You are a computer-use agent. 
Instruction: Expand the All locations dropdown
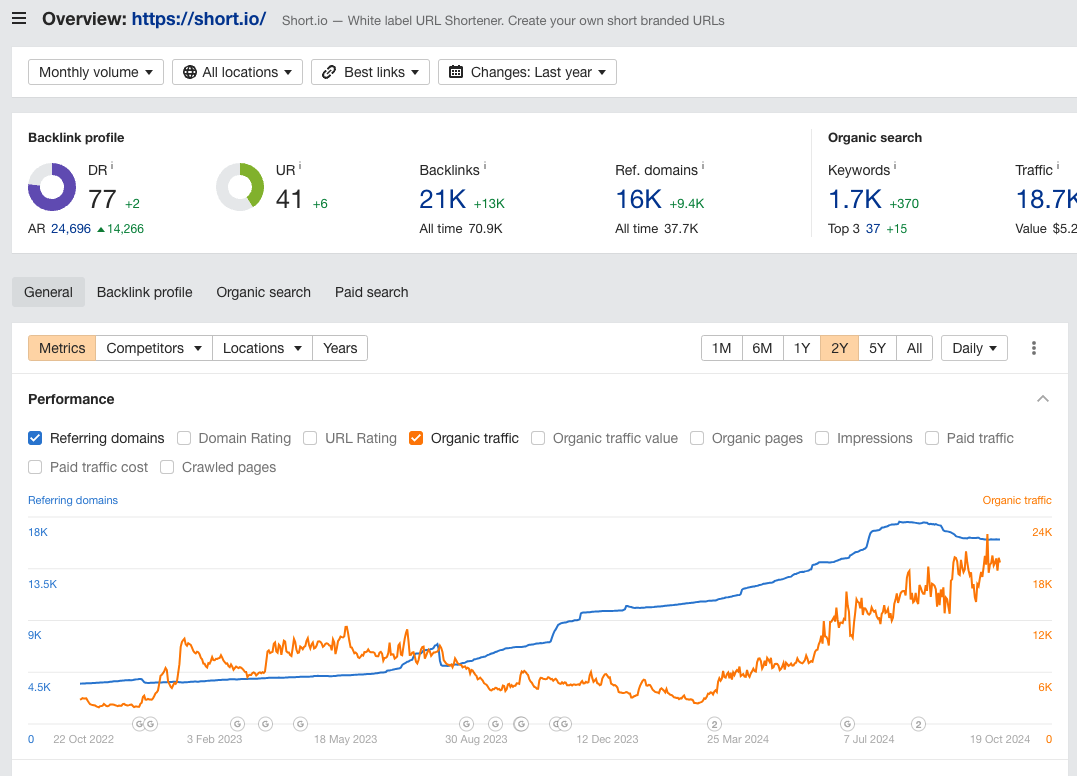(237, 72)
